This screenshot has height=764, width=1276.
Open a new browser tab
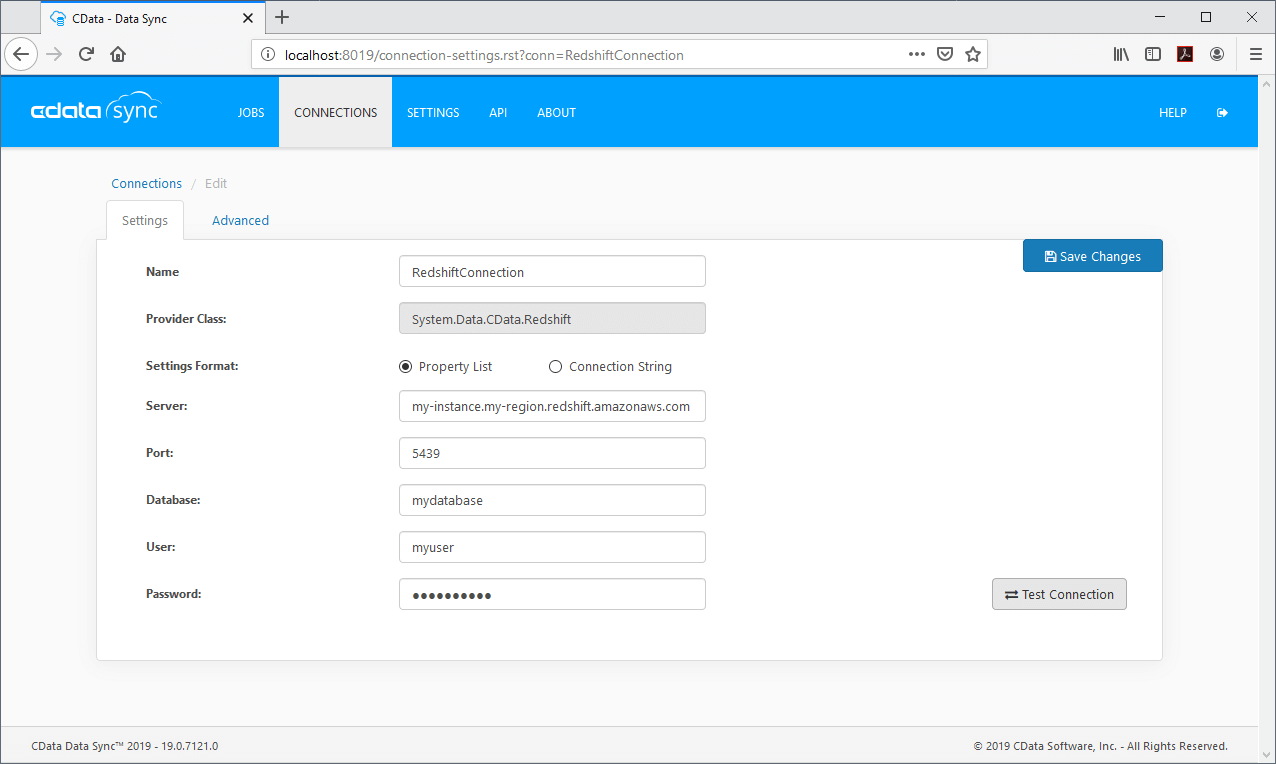[x=282, y=17]
